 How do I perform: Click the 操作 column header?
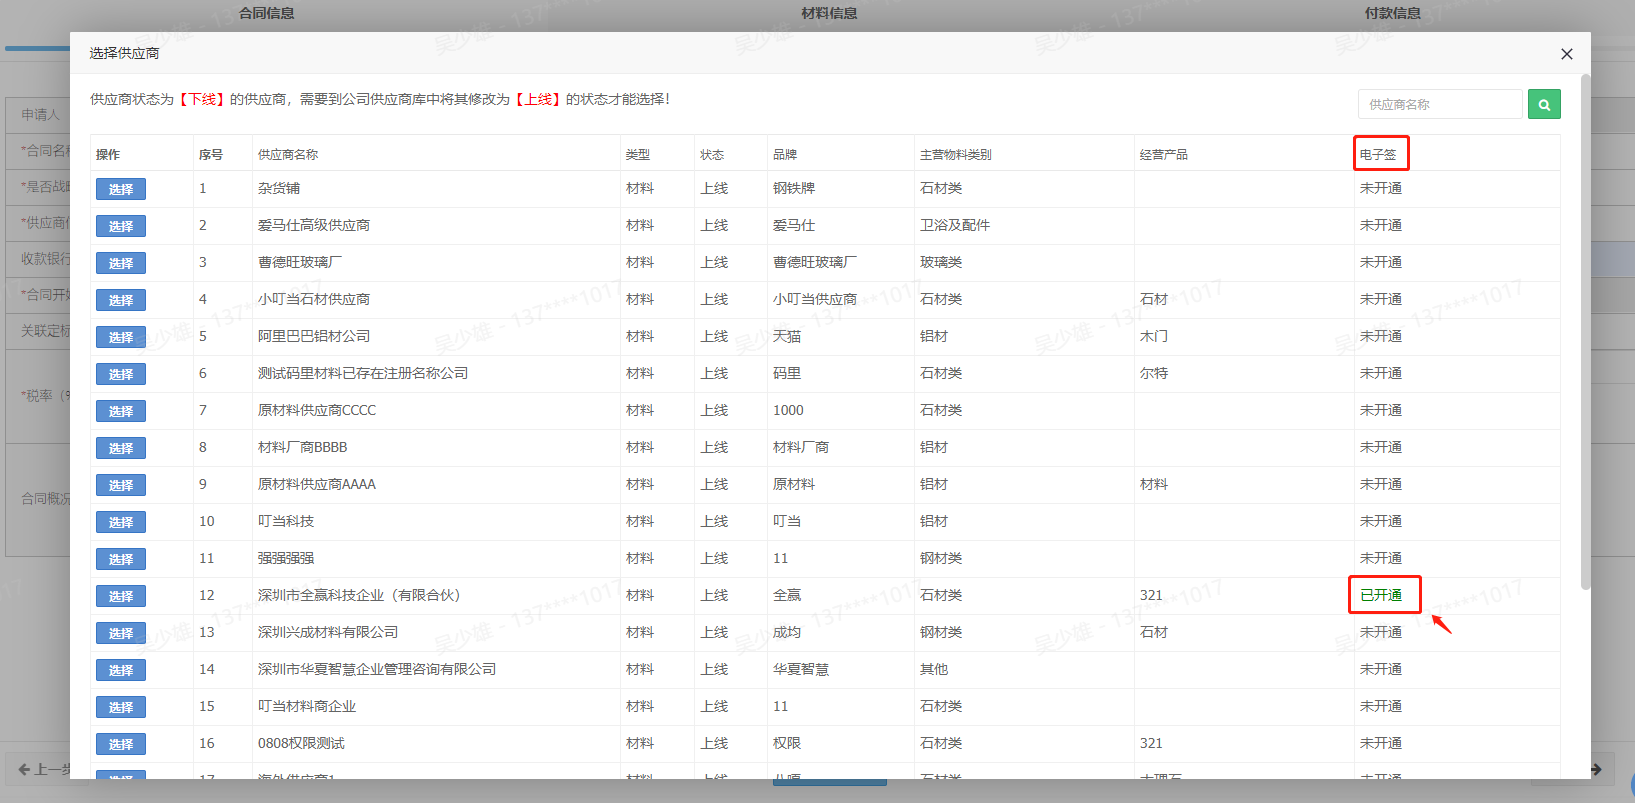point(108,154)
